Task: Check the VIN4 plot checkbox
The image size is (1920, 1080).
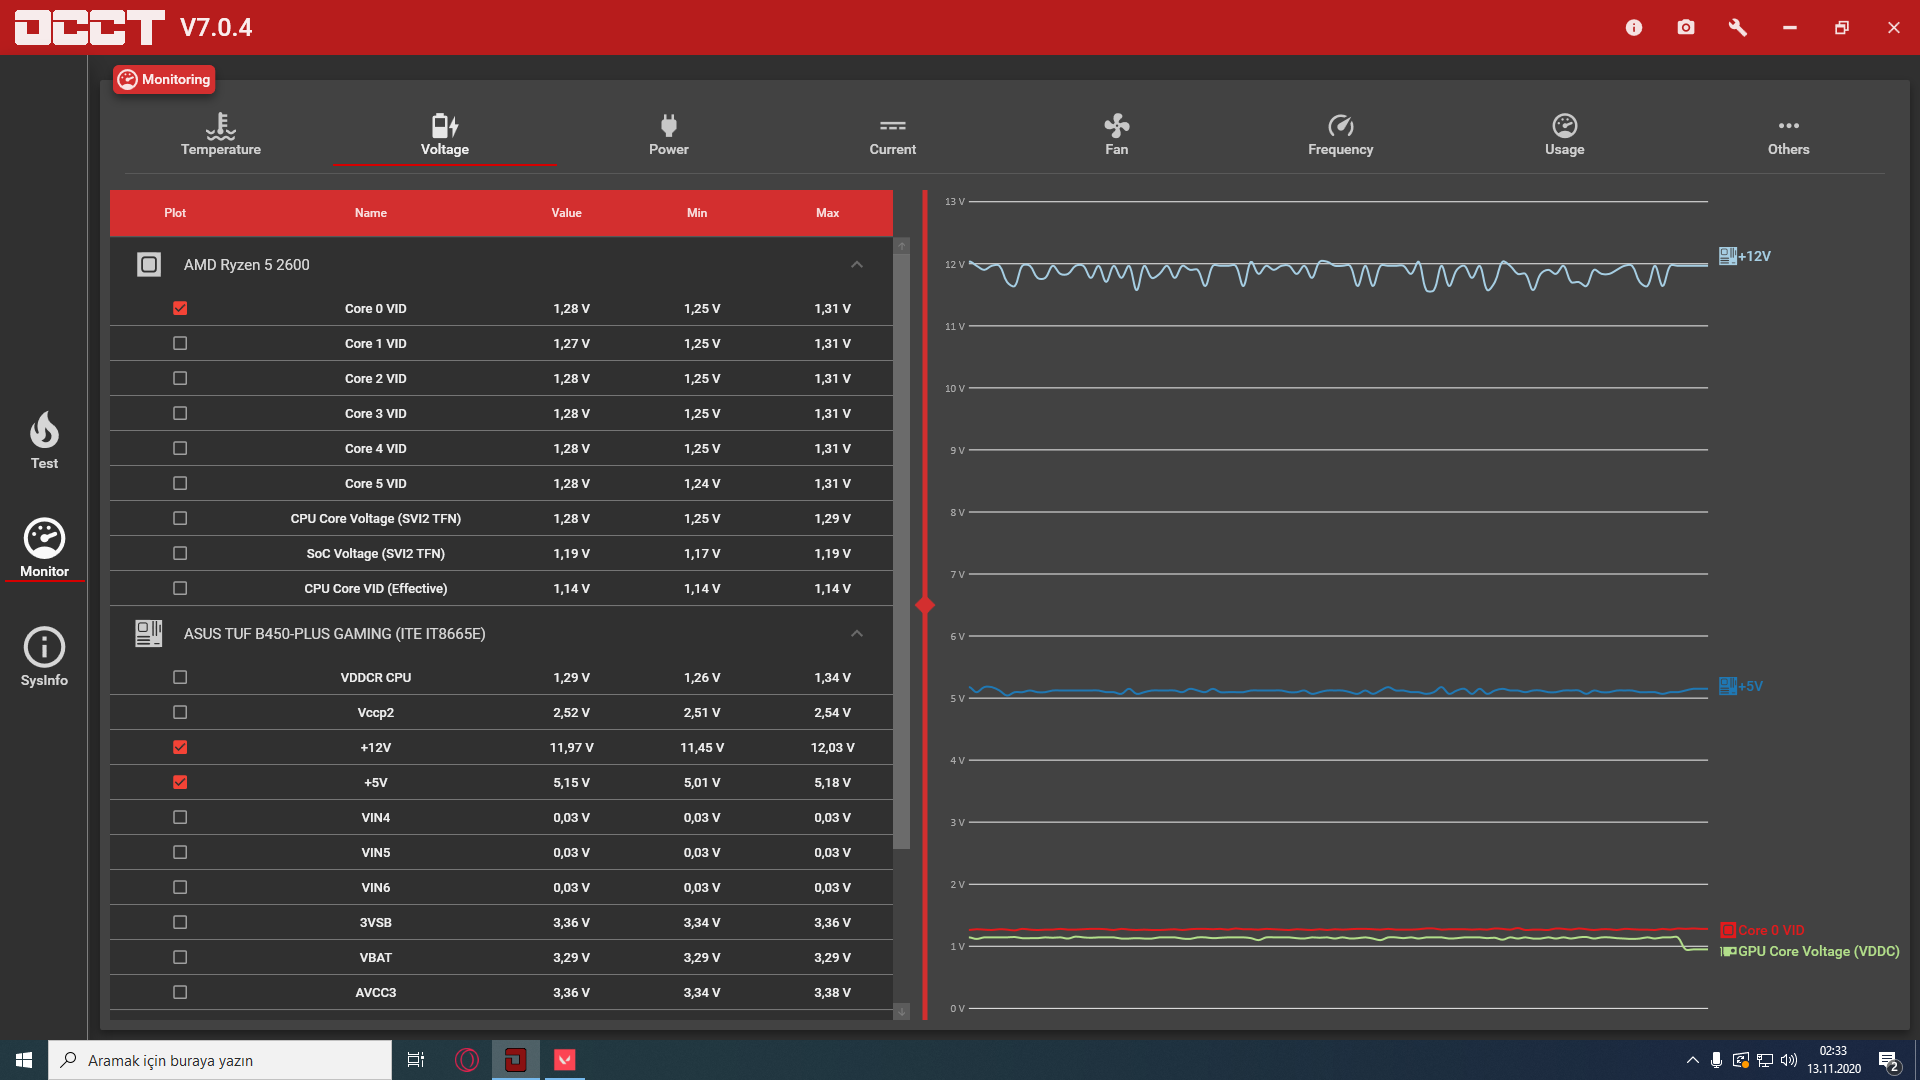Action: point(180,817)
